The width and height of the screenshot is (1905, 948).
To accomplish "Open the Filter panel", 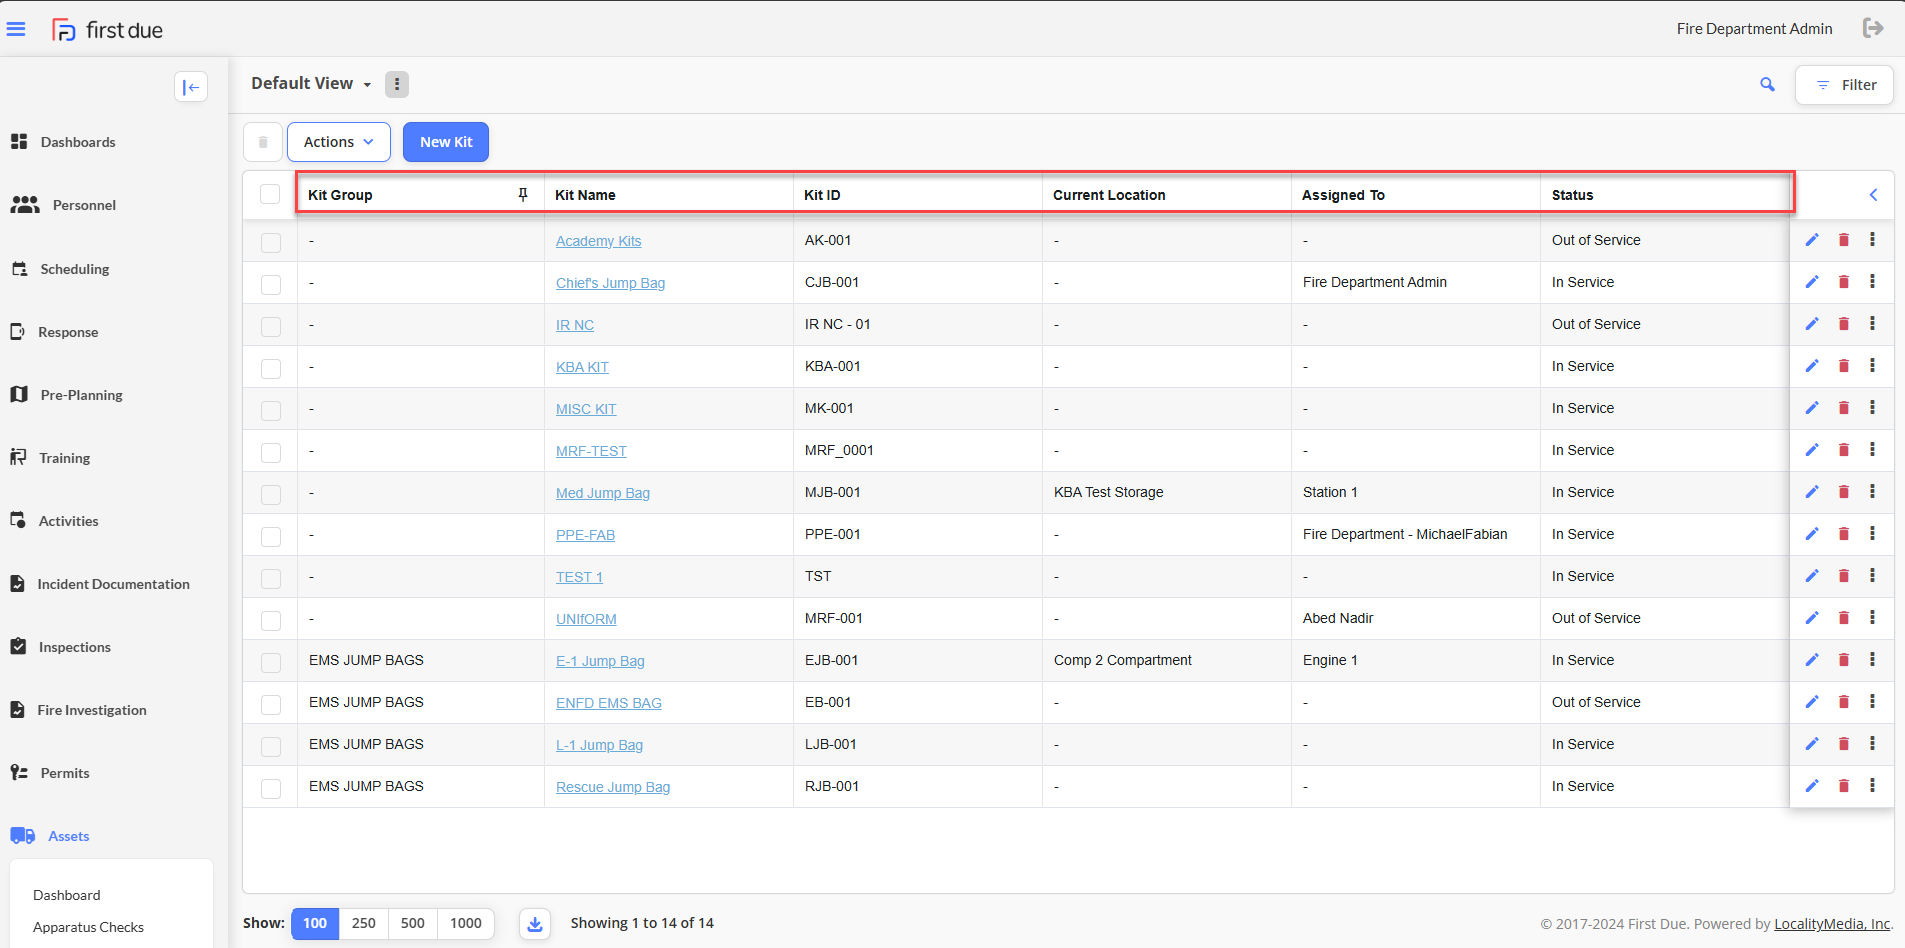I will 1845,85.
